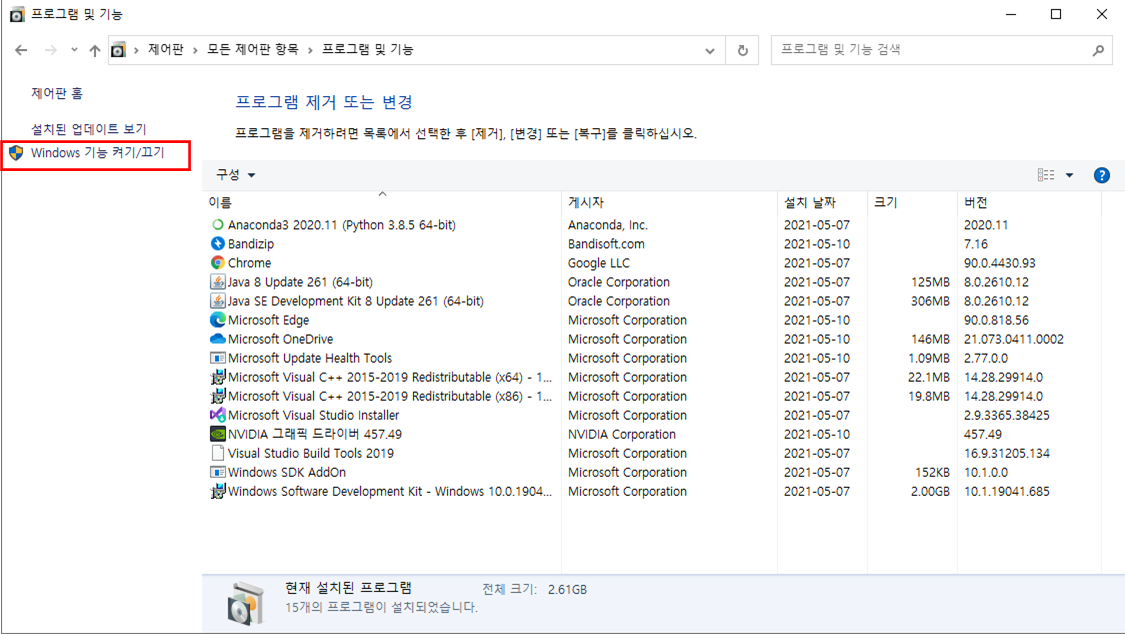The image size is (1125, 634).
Task: Click the control panel icon in address bar
Action: [118, 49]
